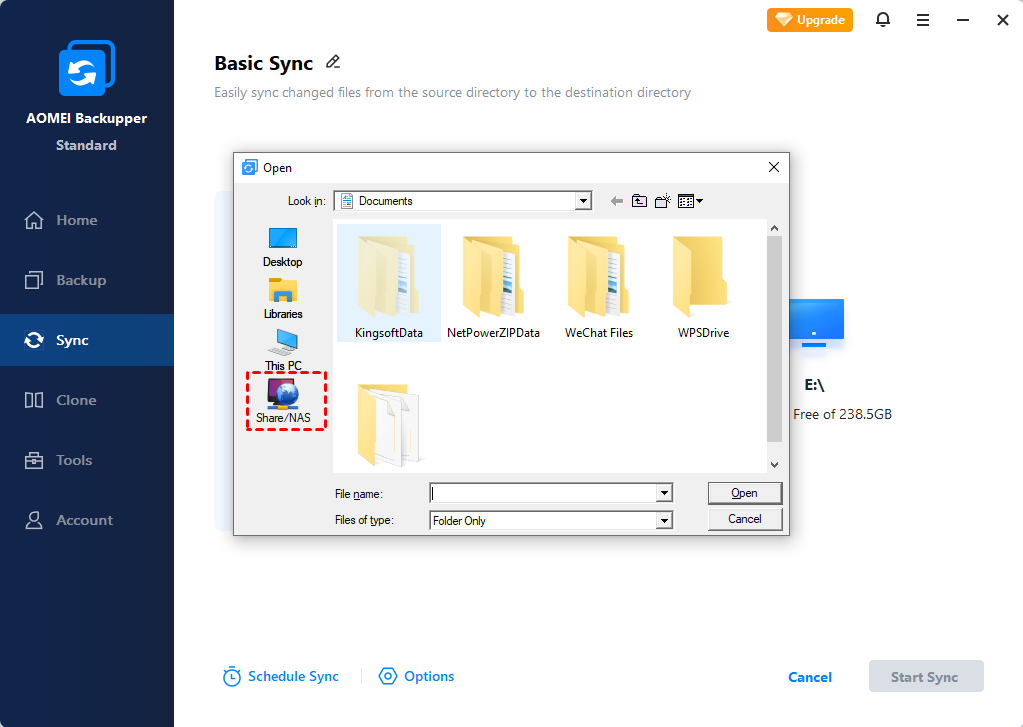
Task: Open sync Options
Action: point(416,677)
